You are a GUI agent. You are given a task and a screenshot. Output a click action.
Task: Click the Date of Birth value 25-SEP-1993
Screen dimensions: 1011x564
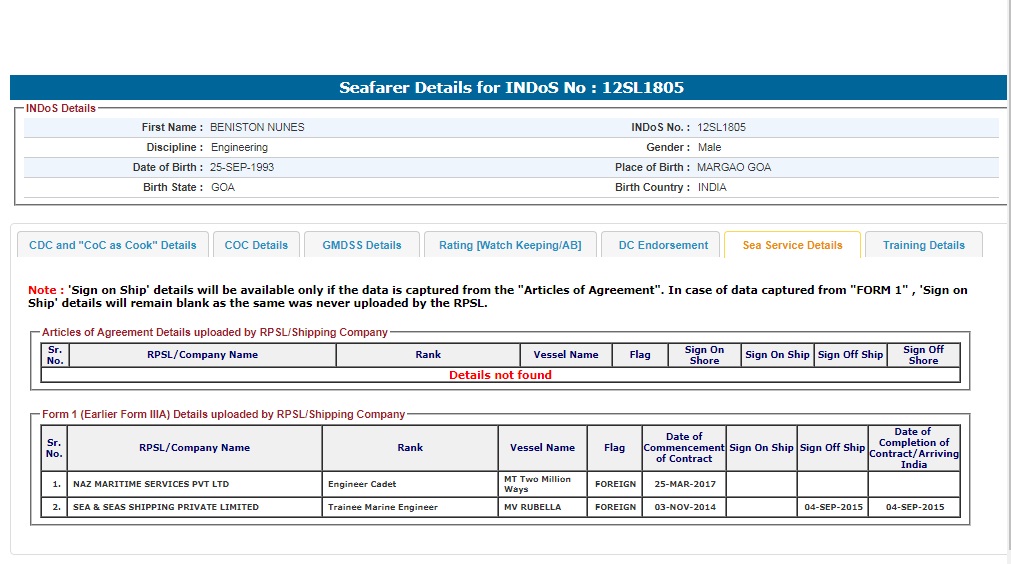pos(242,167)
